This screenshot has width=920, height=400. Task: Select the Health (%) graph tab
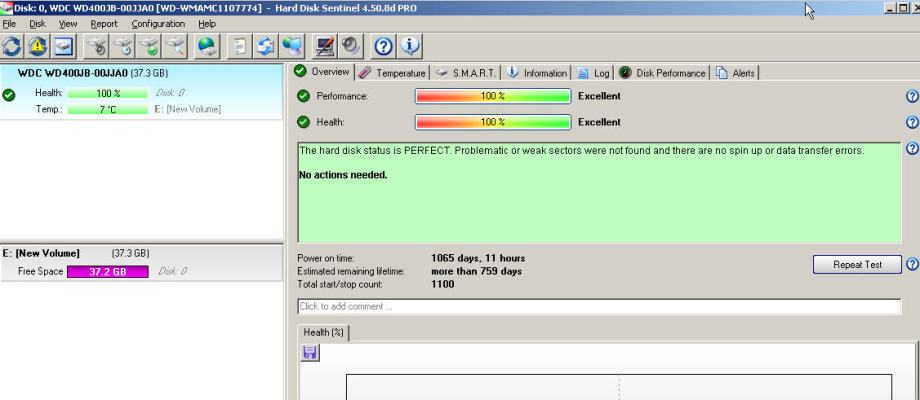tap(323, 333)
